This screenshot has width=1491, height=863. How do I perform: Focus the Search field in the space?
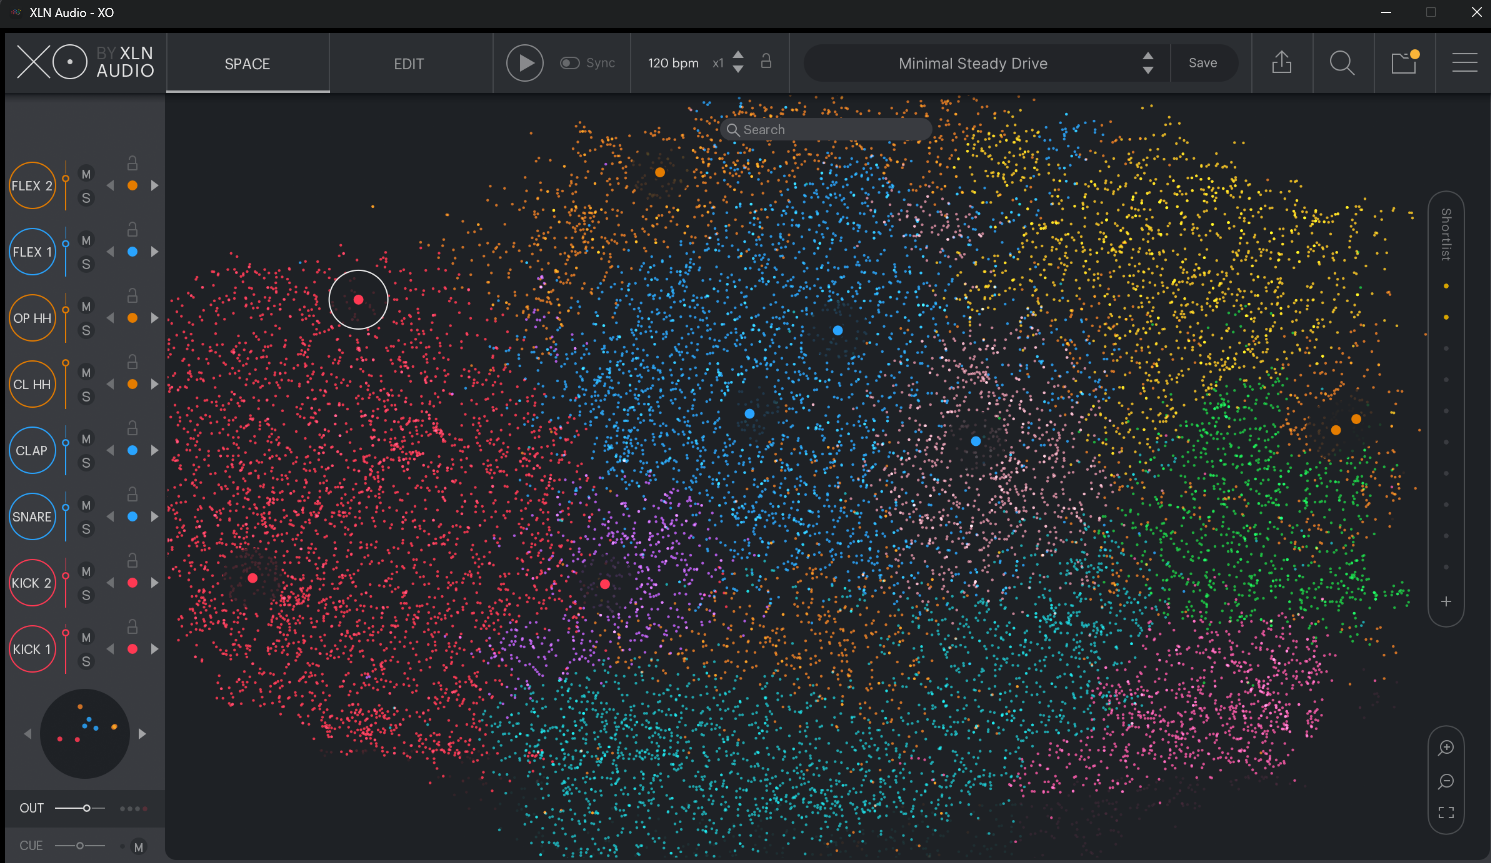point(826,130)
